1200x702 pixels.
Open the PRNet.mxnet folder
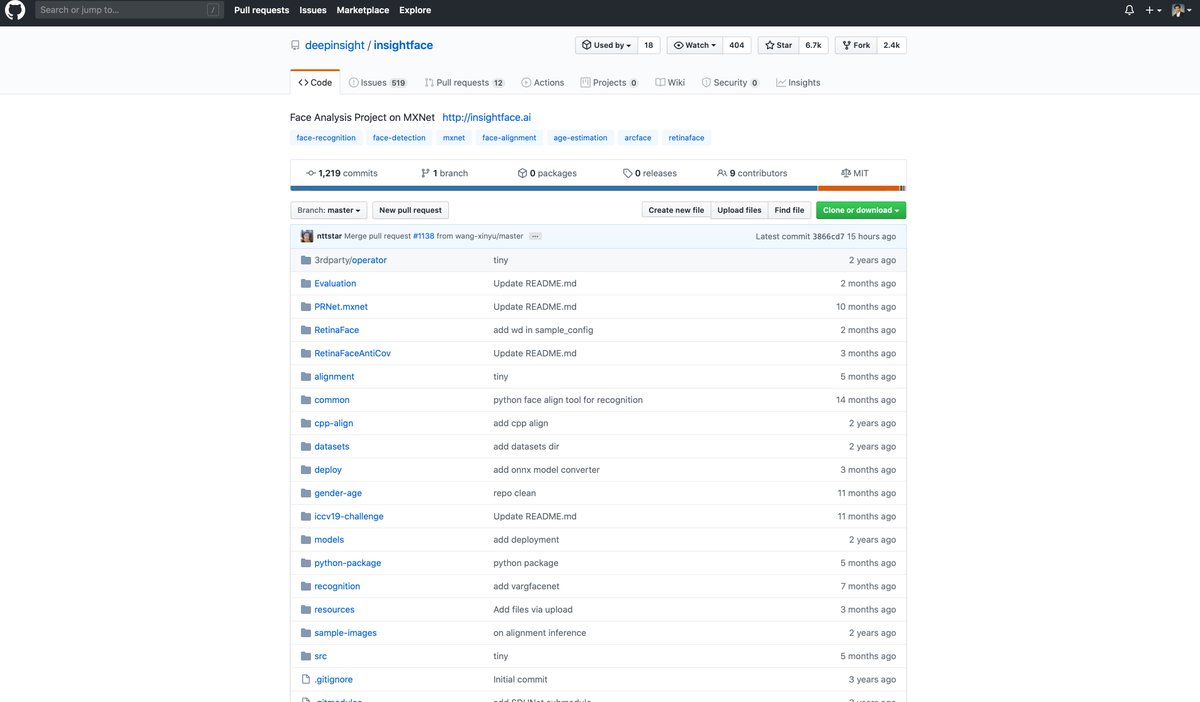(340, 307)
